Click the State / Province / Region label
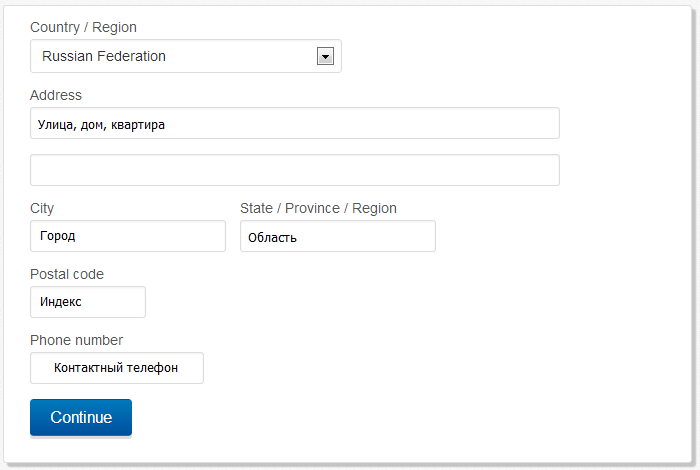700x470 pixels. 318,208
